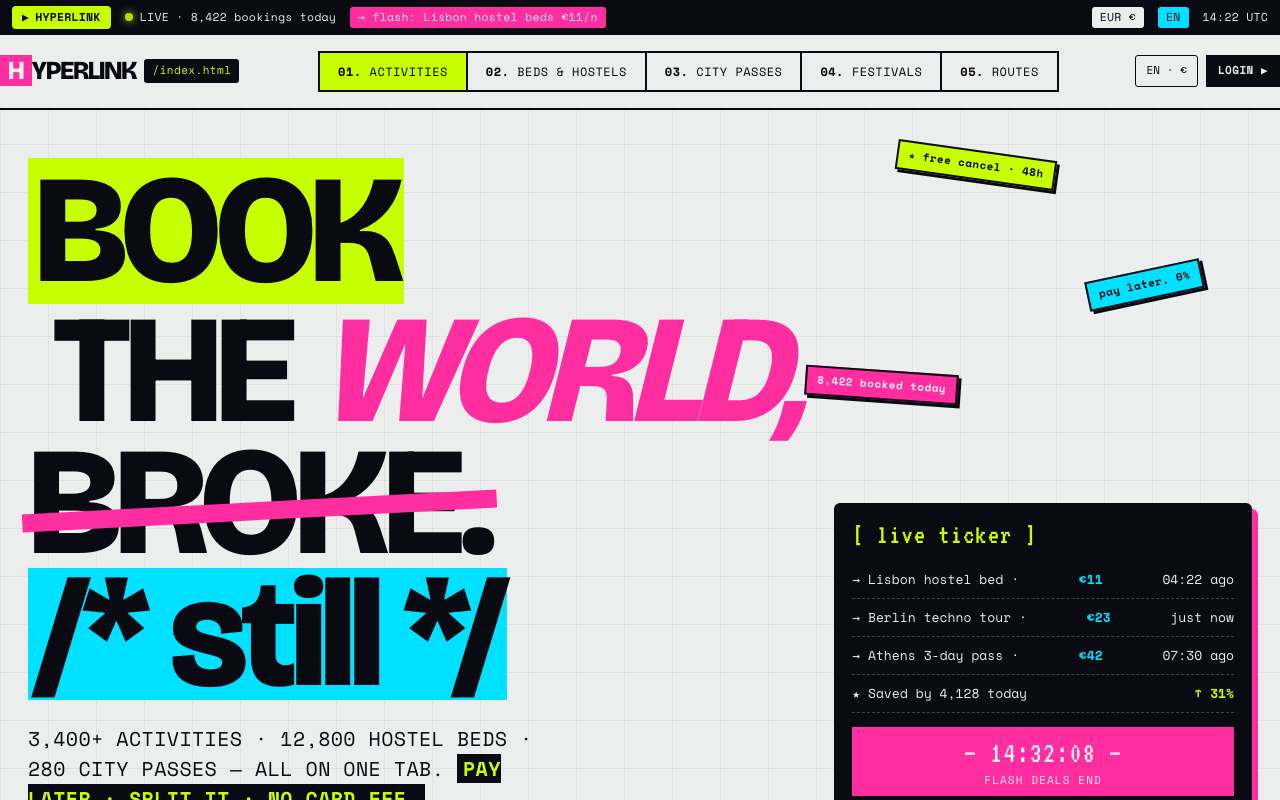Click the €42 price in ticker
Image resolution: width=1280 pixels, height=800 pixels.
click(1090, 656)
